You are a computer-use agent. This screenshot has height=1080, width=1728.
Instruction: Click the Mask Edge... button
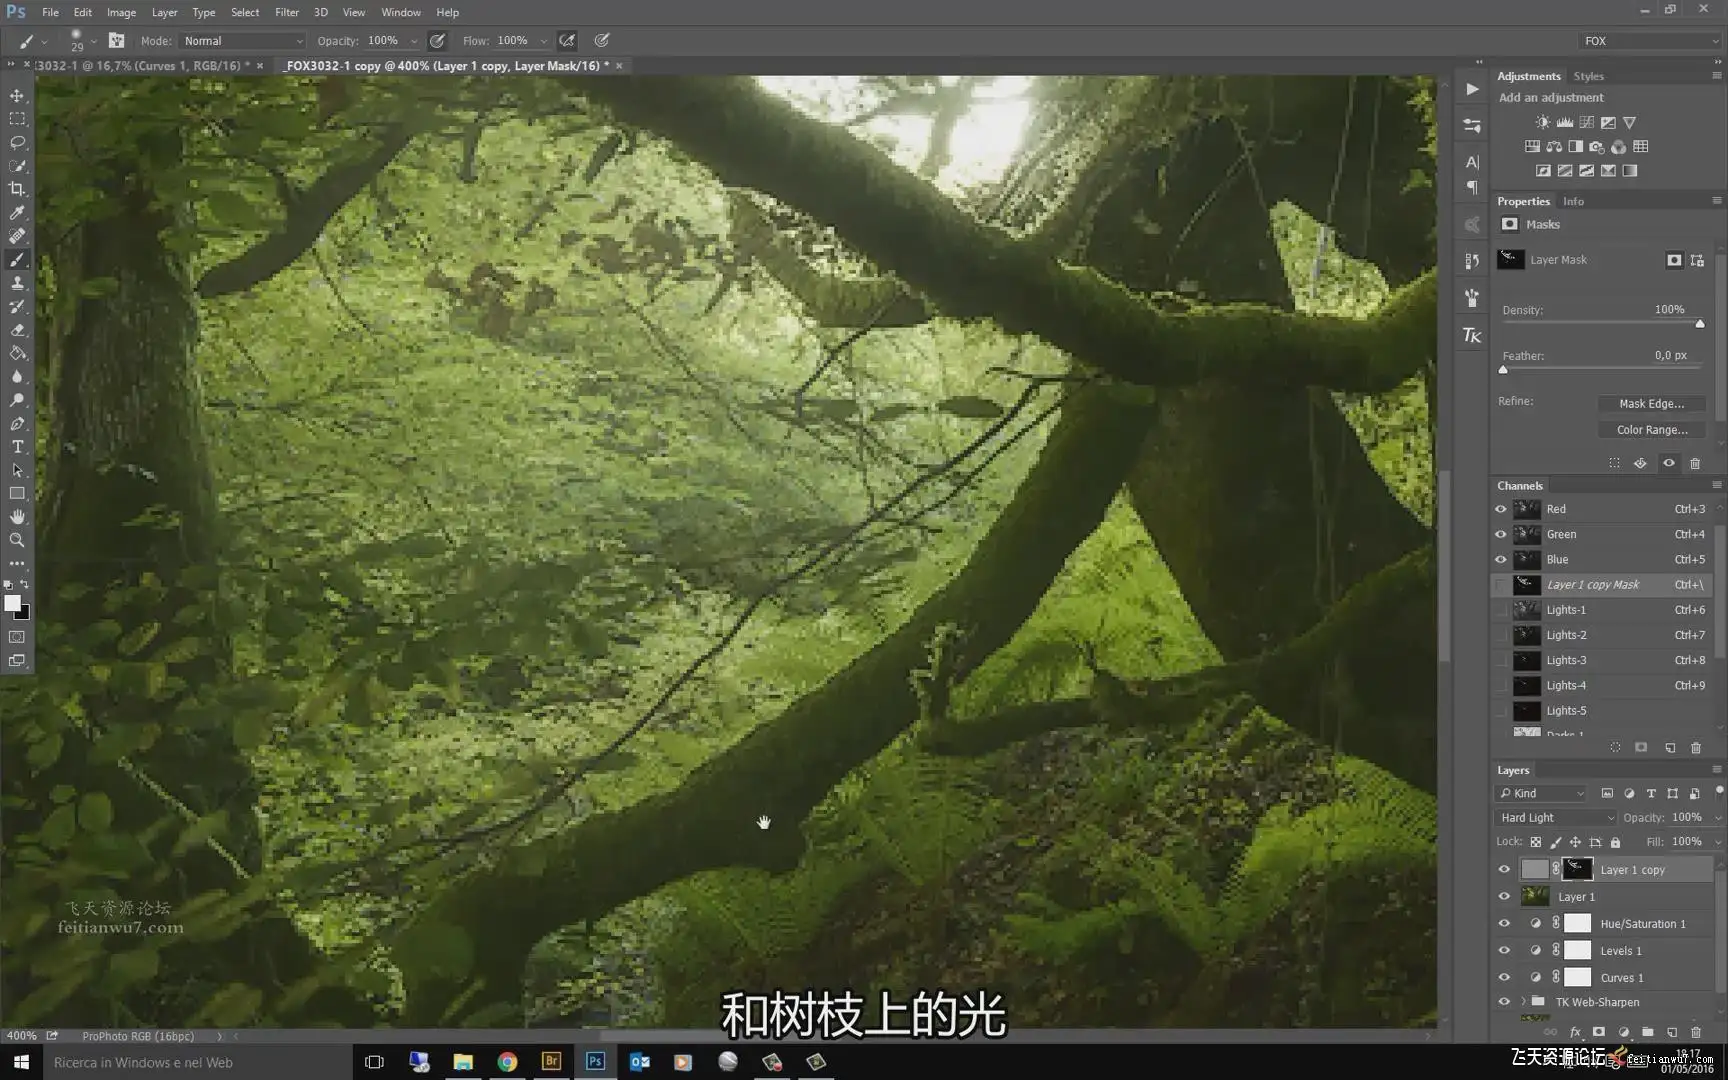(x=1651, y=404)
